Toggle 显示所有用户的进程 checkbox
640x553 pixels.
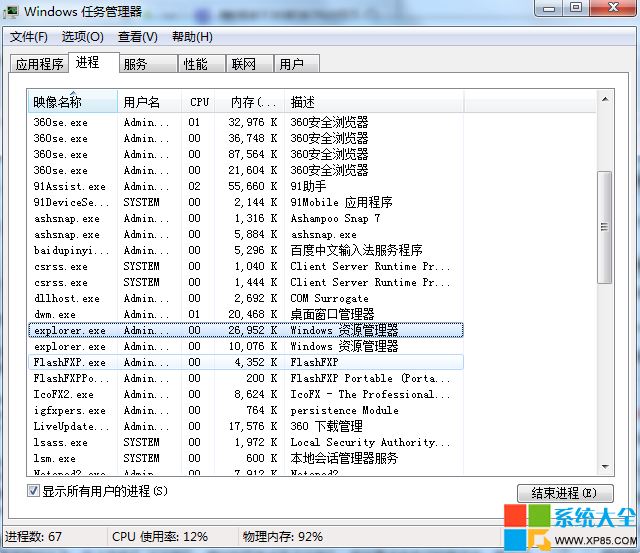coord(33,491)
